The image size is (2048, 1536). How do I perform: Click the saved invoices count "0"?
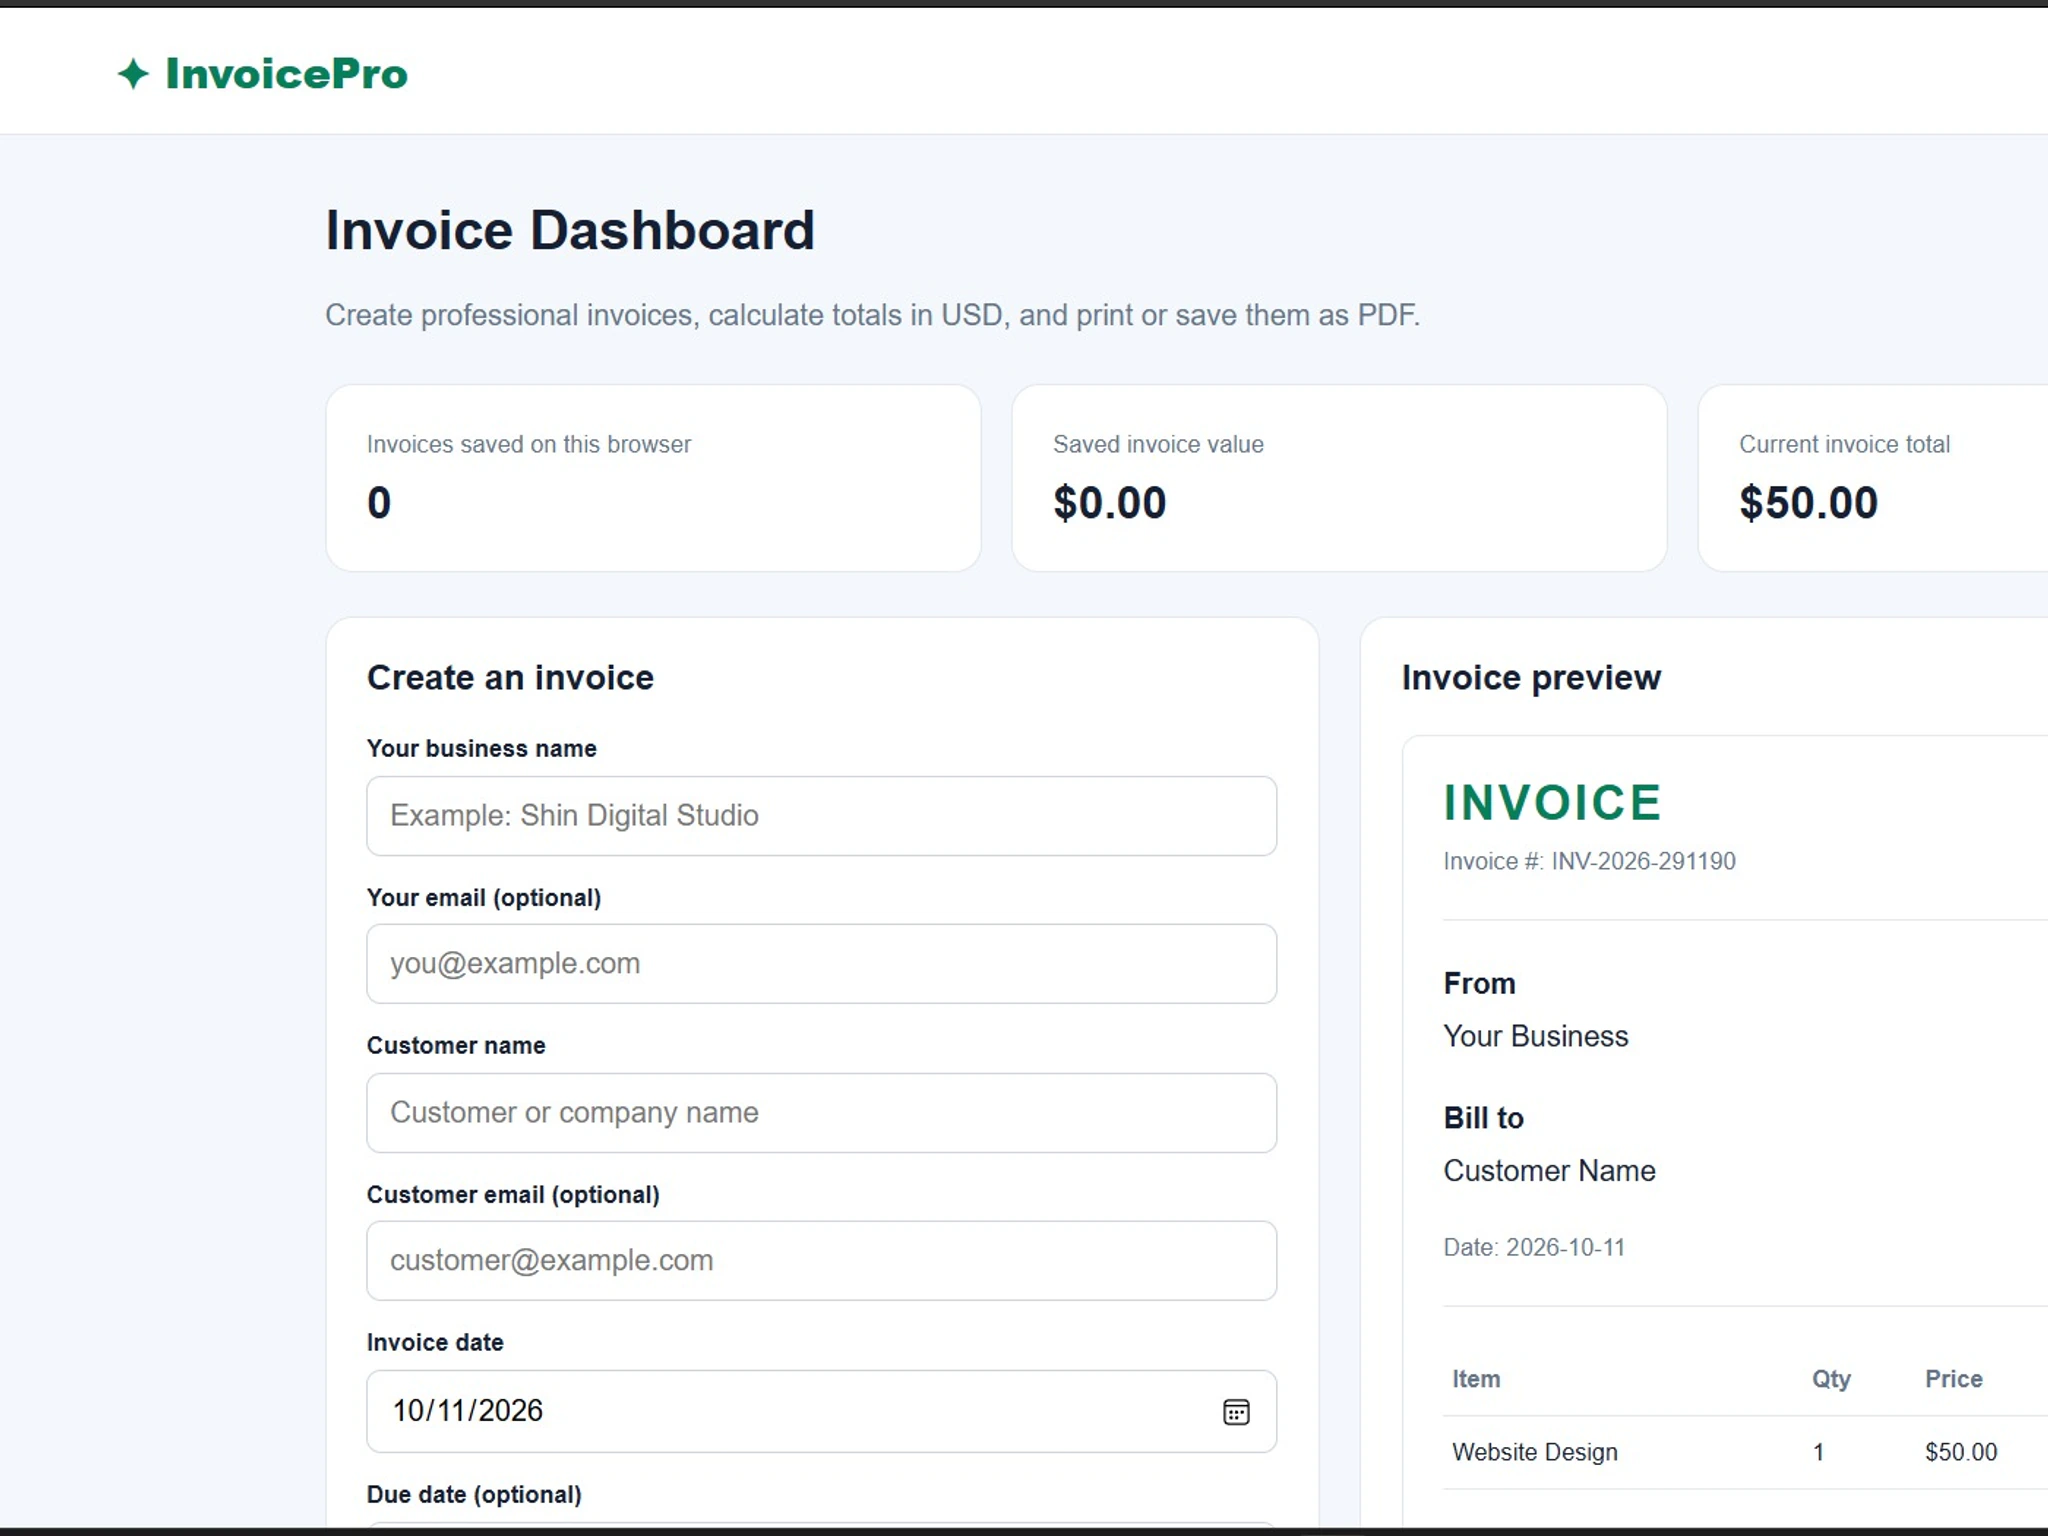pyautogui.click(x=379, y=502)
